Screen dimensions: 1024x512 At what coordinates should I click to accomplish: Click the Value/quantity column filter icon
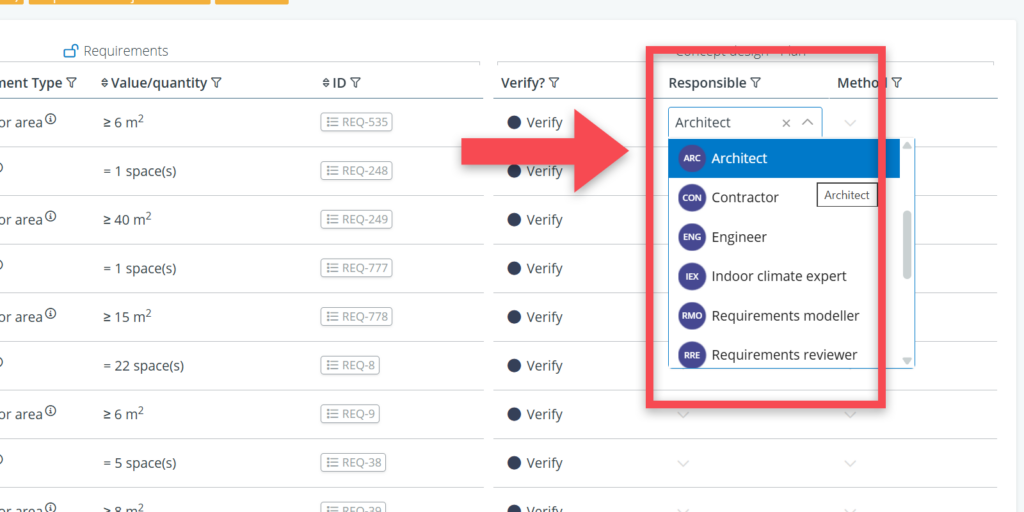coord(217,84)
